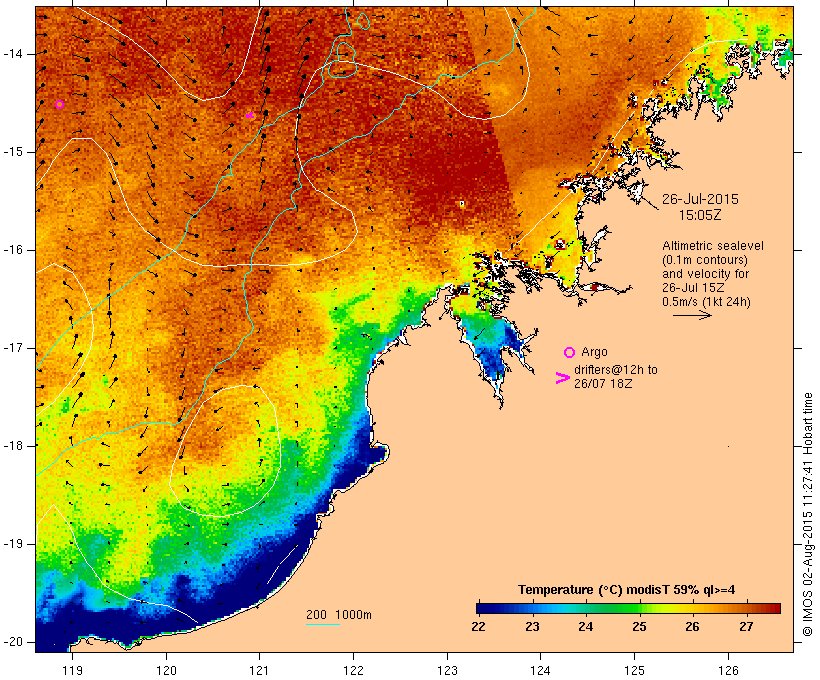Click the magenta drifter arrowhead legend symbol
Screen dimensions: 820x680
[562, 378]
